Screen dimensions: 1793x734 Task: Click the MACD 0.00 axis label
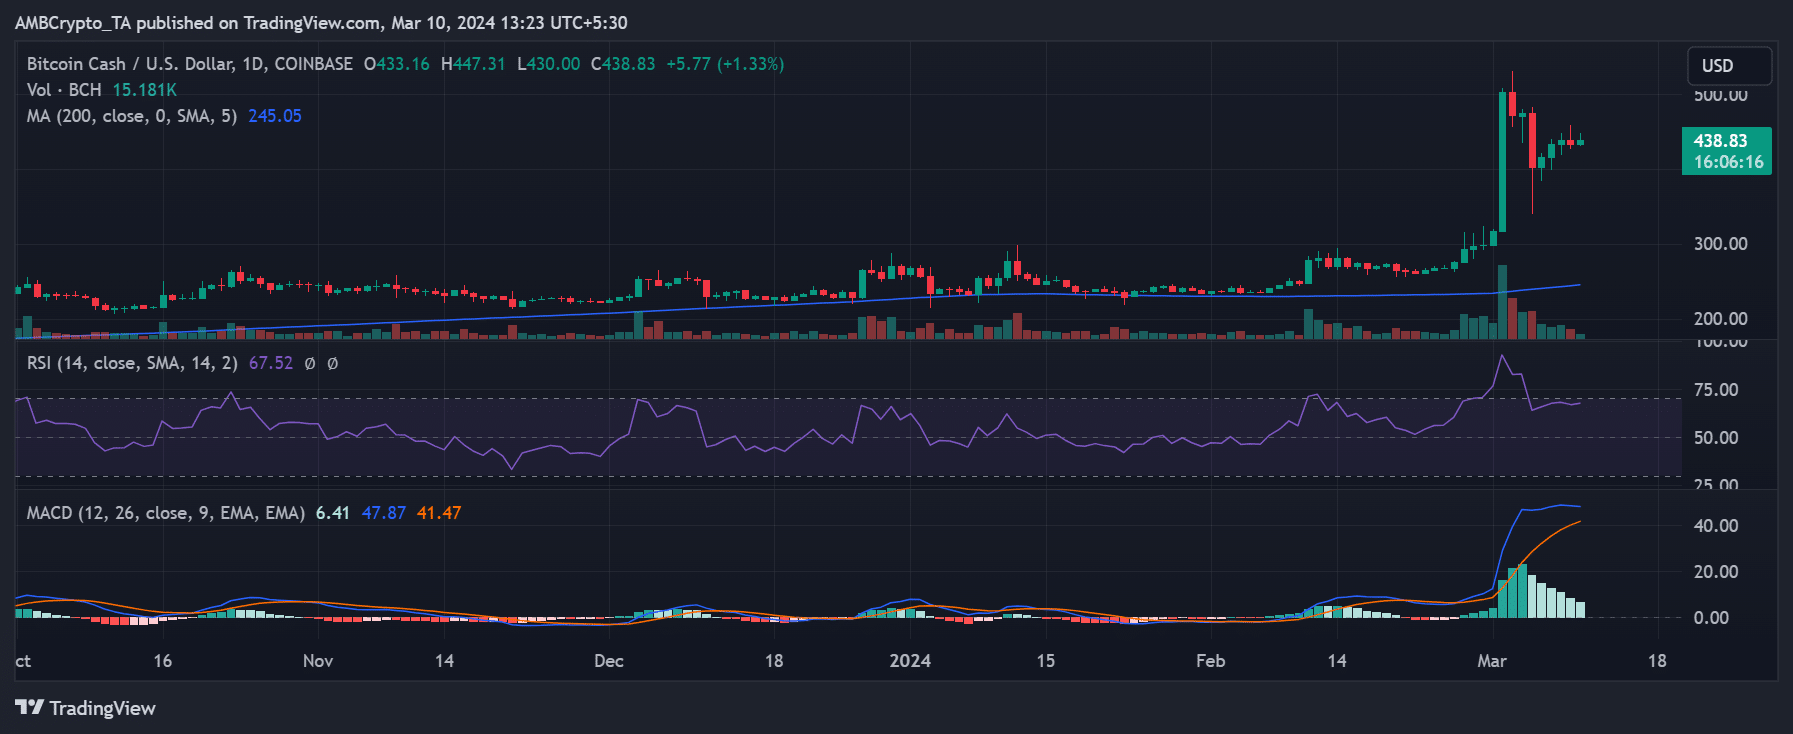point(1711,618)
